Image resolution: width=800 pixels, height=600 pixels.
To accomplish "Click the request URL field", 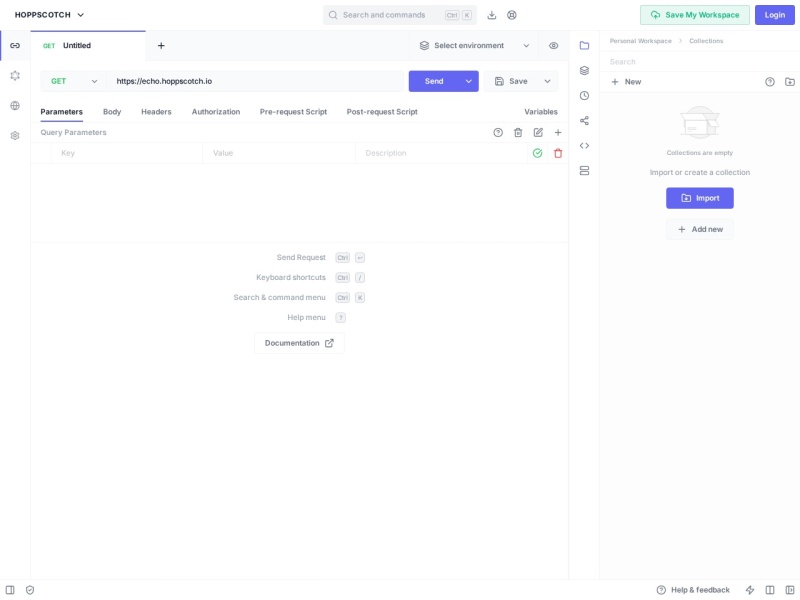I will point(255,81).
